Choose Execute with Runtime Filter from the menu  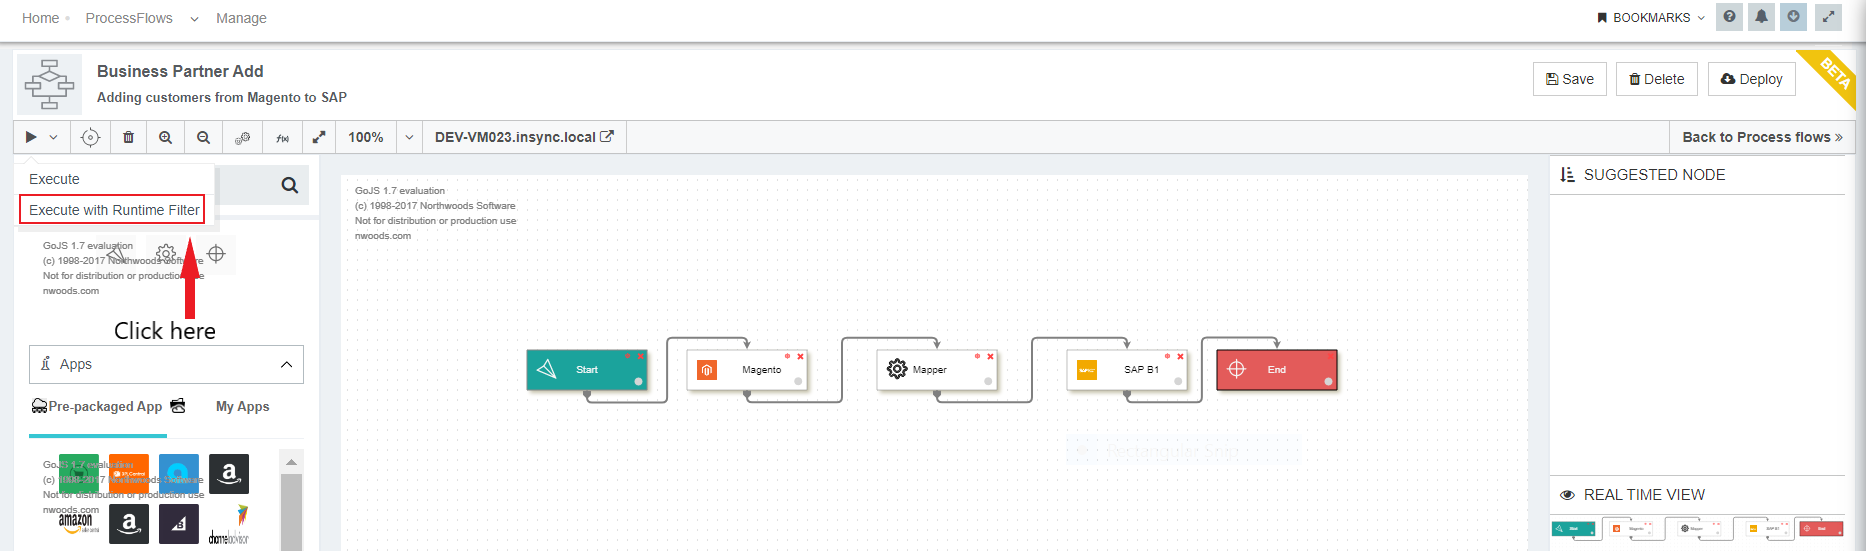click(113, 210)
